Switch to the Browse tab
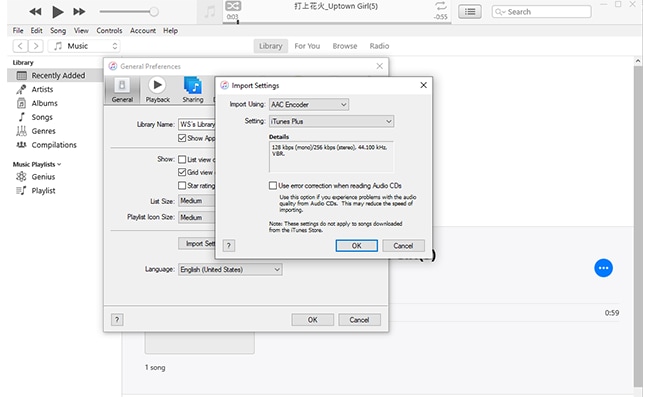 point(345,46)
